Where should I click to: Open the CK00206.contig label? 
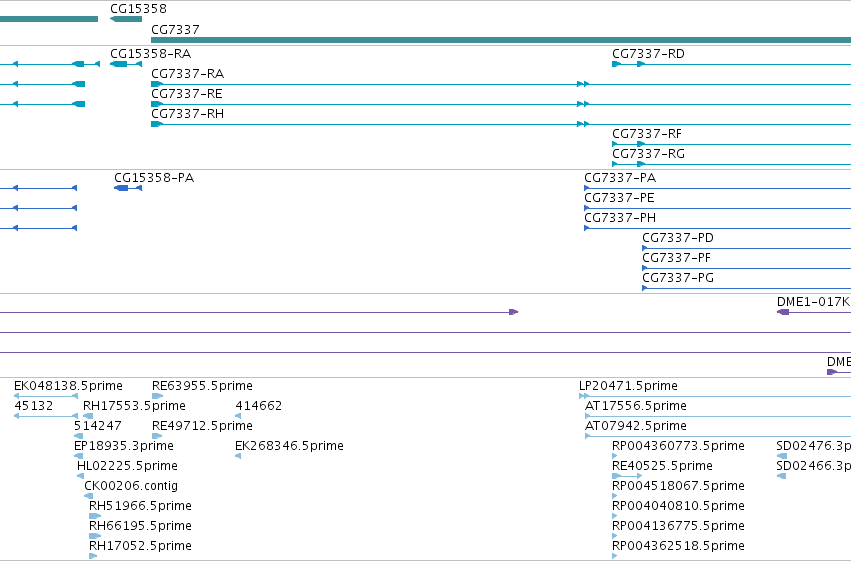(x=131, y=486)
